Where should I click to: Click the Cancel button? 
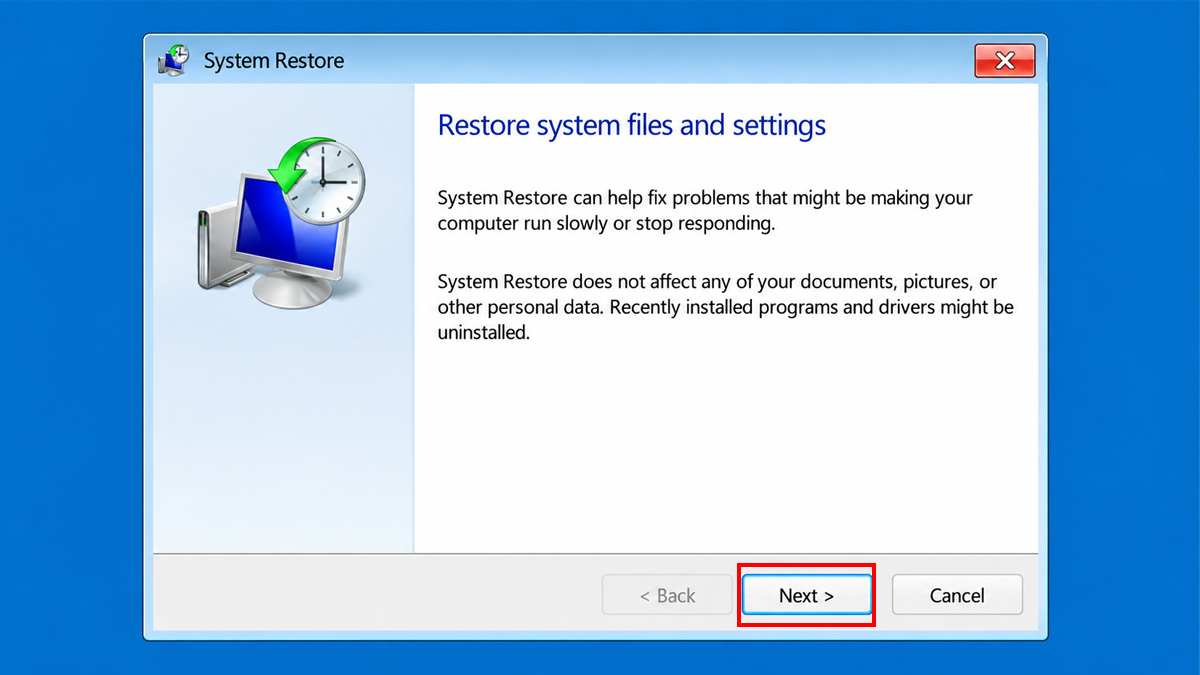957,595
